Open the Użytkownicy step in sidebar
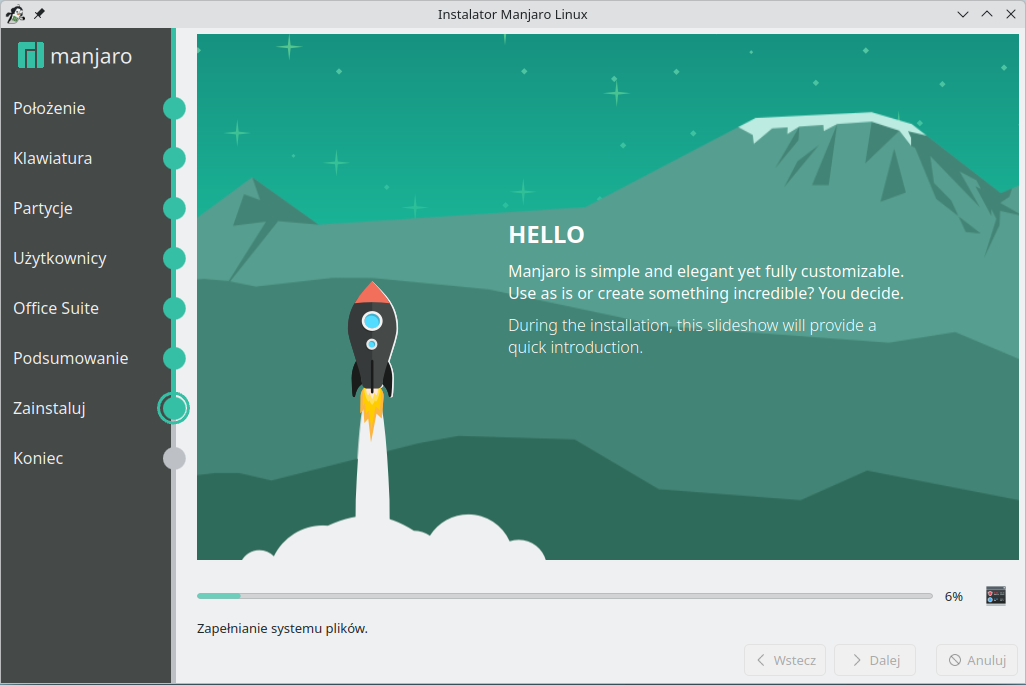1026x685 pixels. (60, 258)
